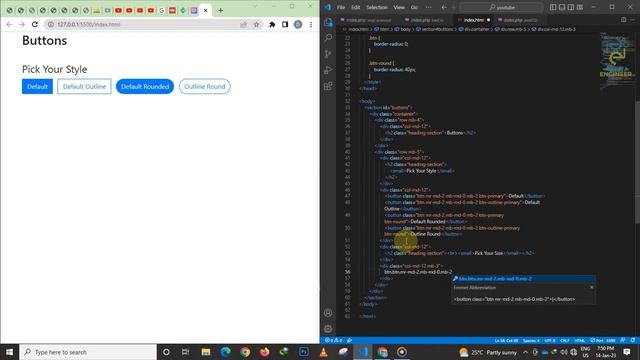Open errors and warnings in status bar

(x=334, y=340)
